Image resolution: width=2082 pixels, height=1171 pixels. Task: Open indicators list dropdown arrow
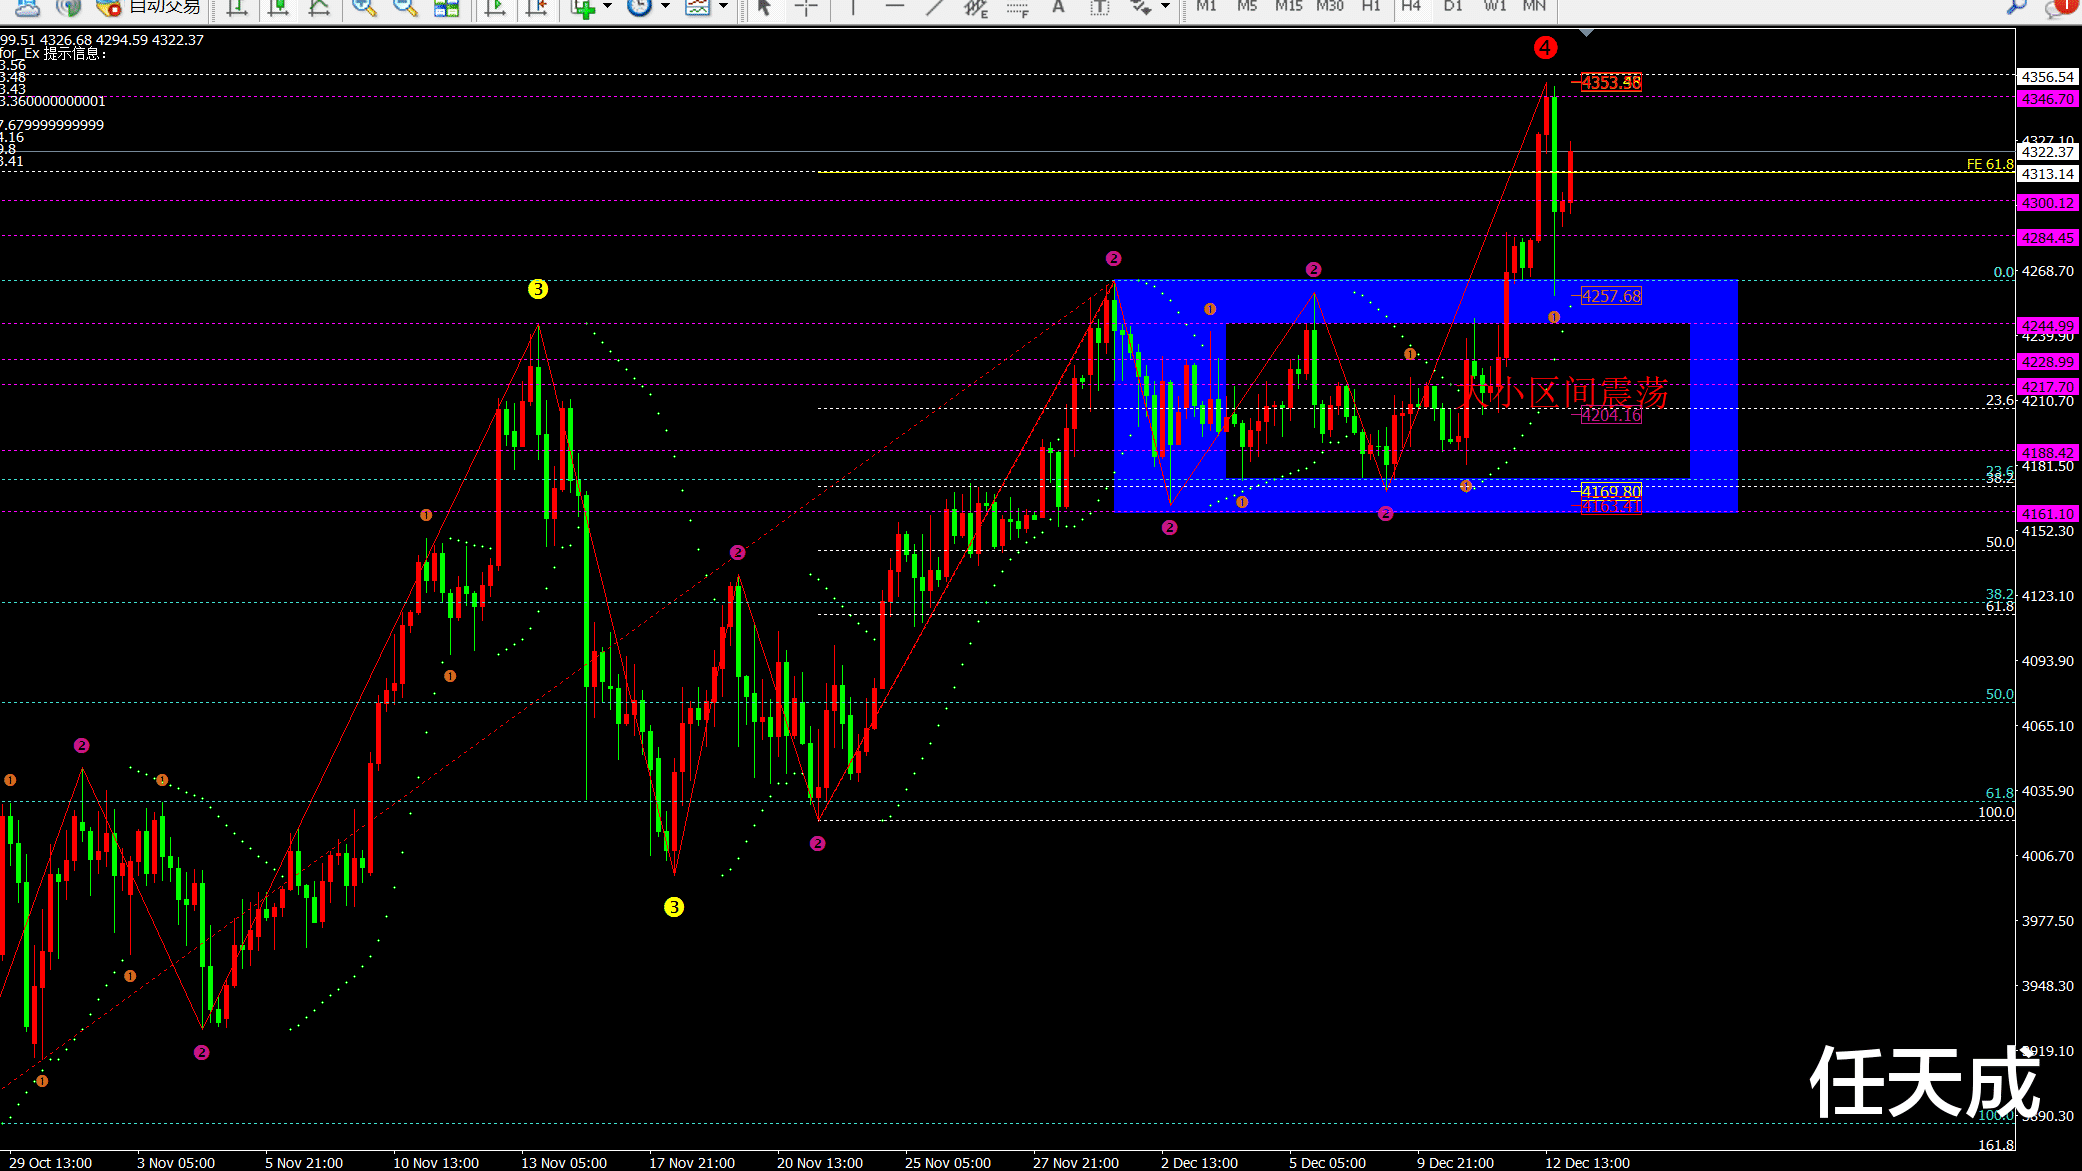607,7
